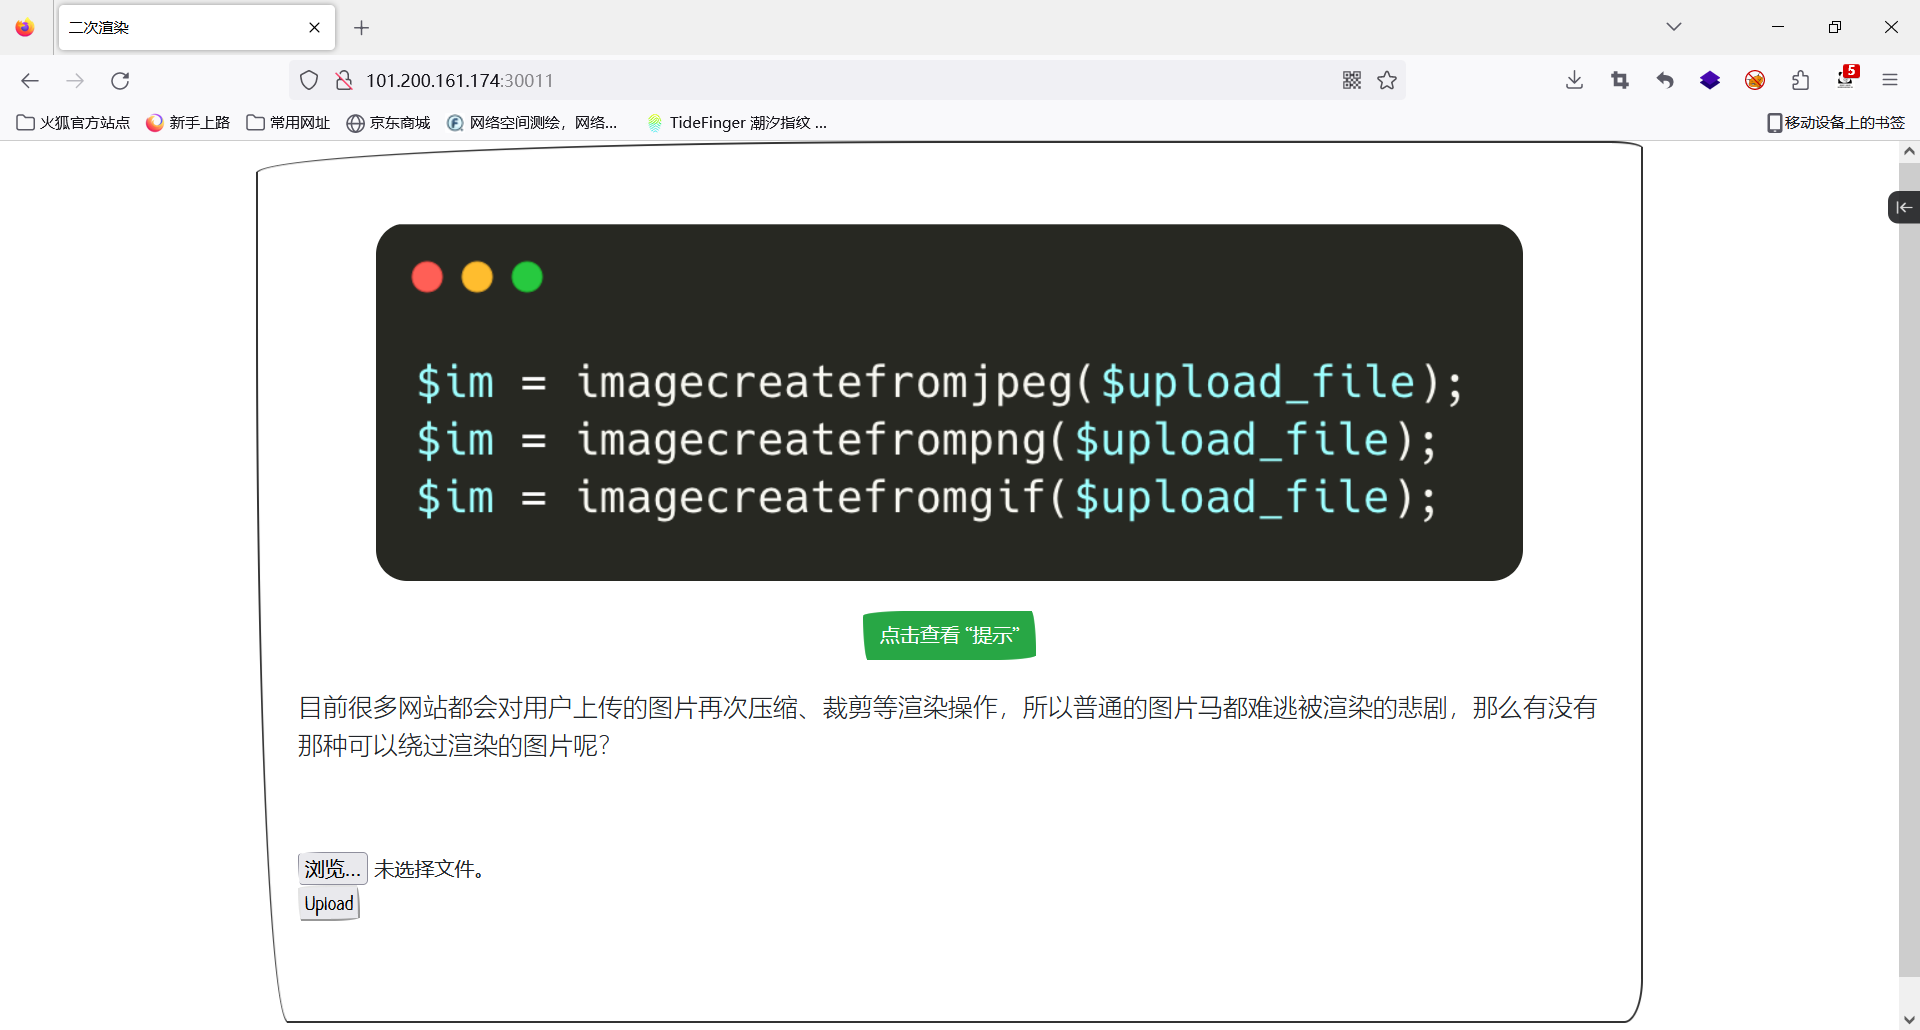Bookmark this page with the star icon
Image resolution: width=1920 pixels, height=1030 pixels.
tap(1387, 80)
